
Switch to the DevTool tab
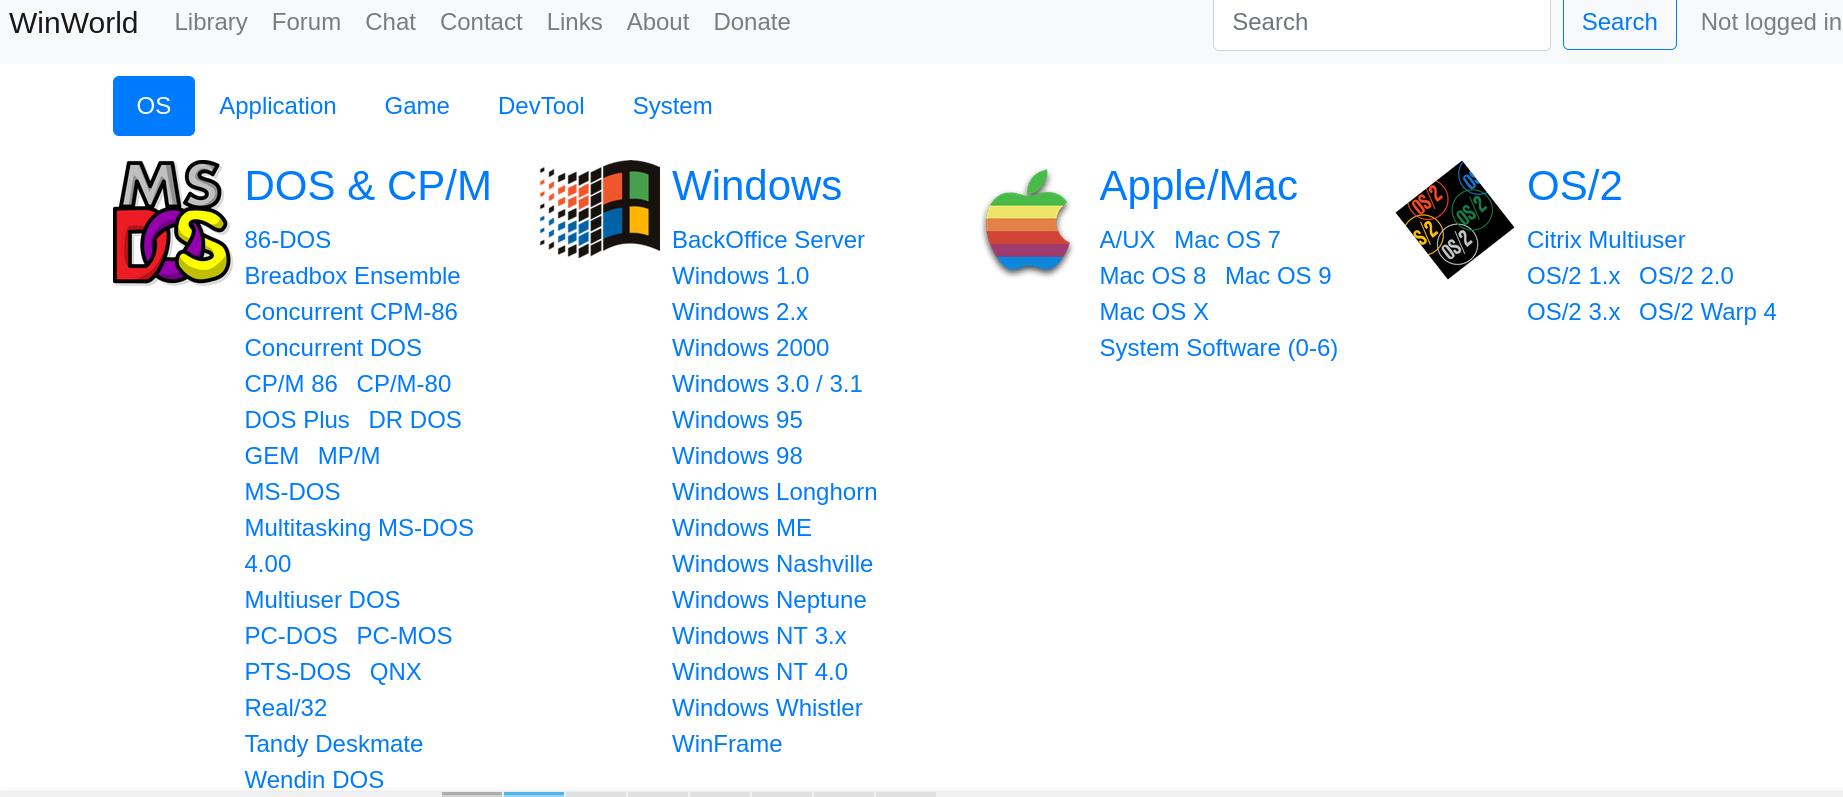(541, 106)
